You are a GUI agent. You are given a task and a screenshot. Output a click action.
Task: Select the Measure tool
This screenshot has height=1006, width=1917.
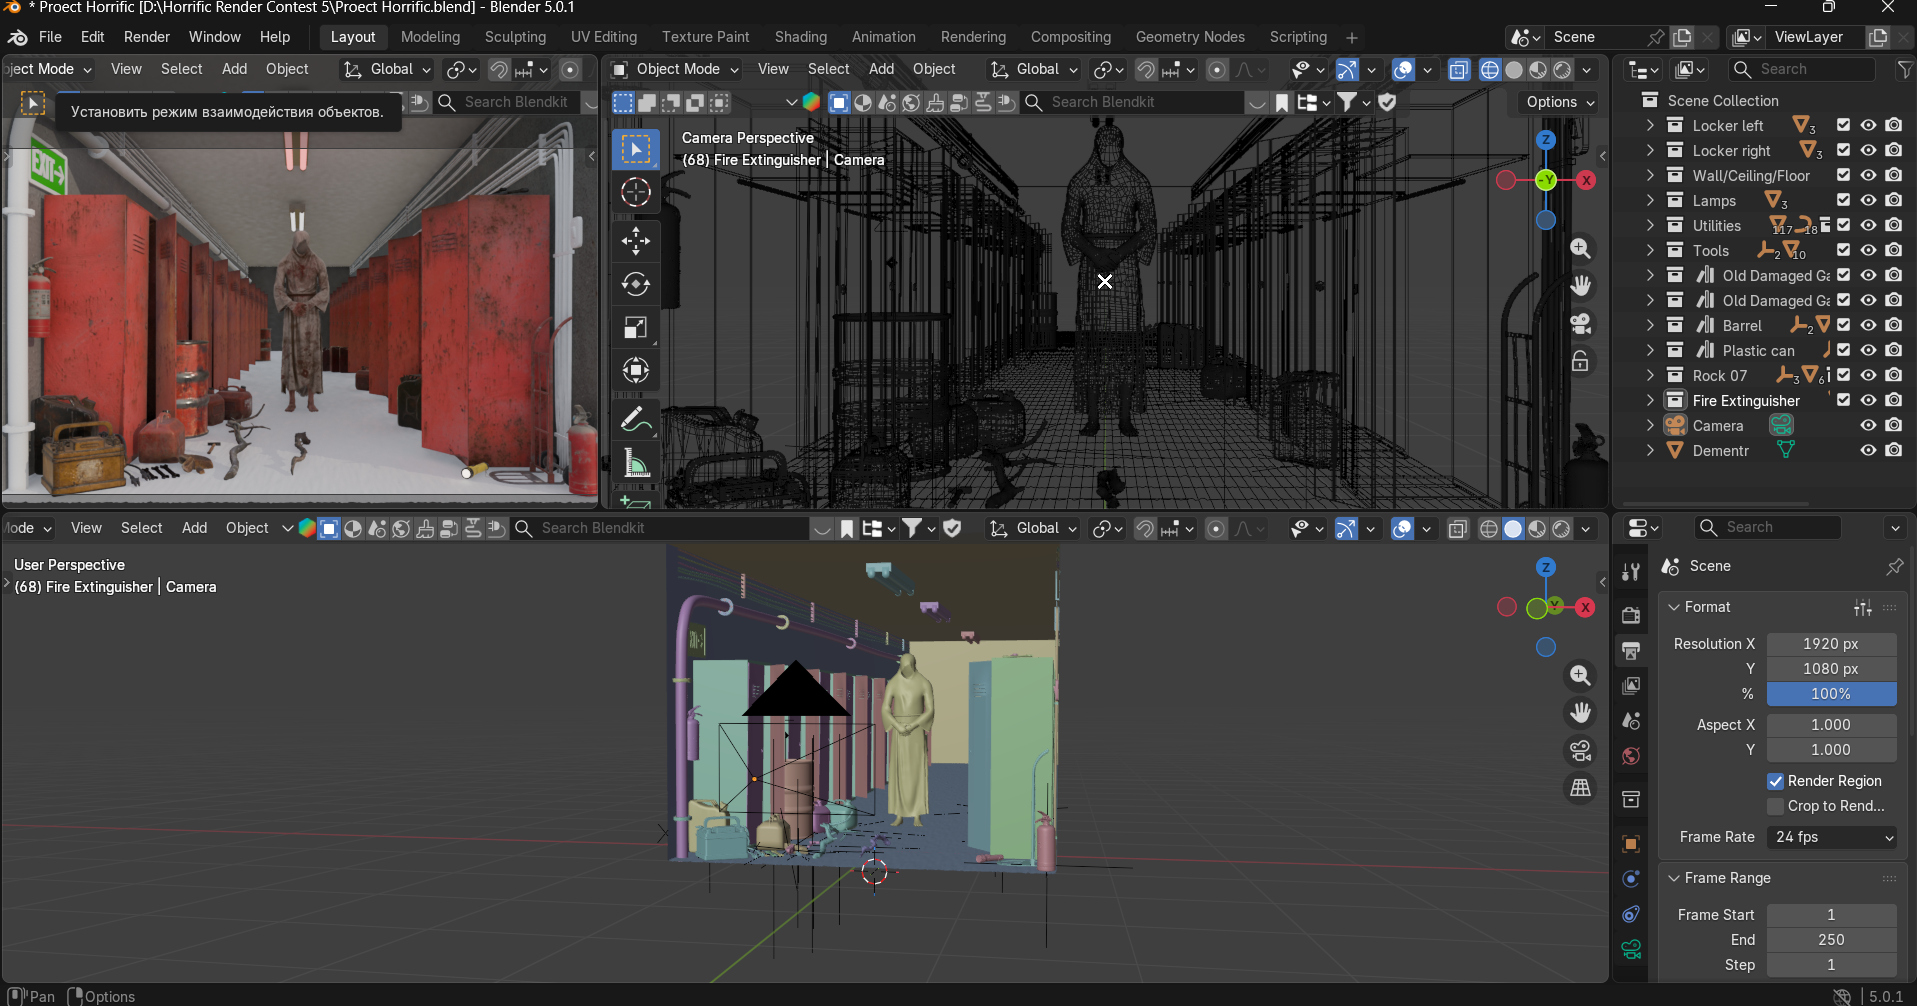[636, 463]
